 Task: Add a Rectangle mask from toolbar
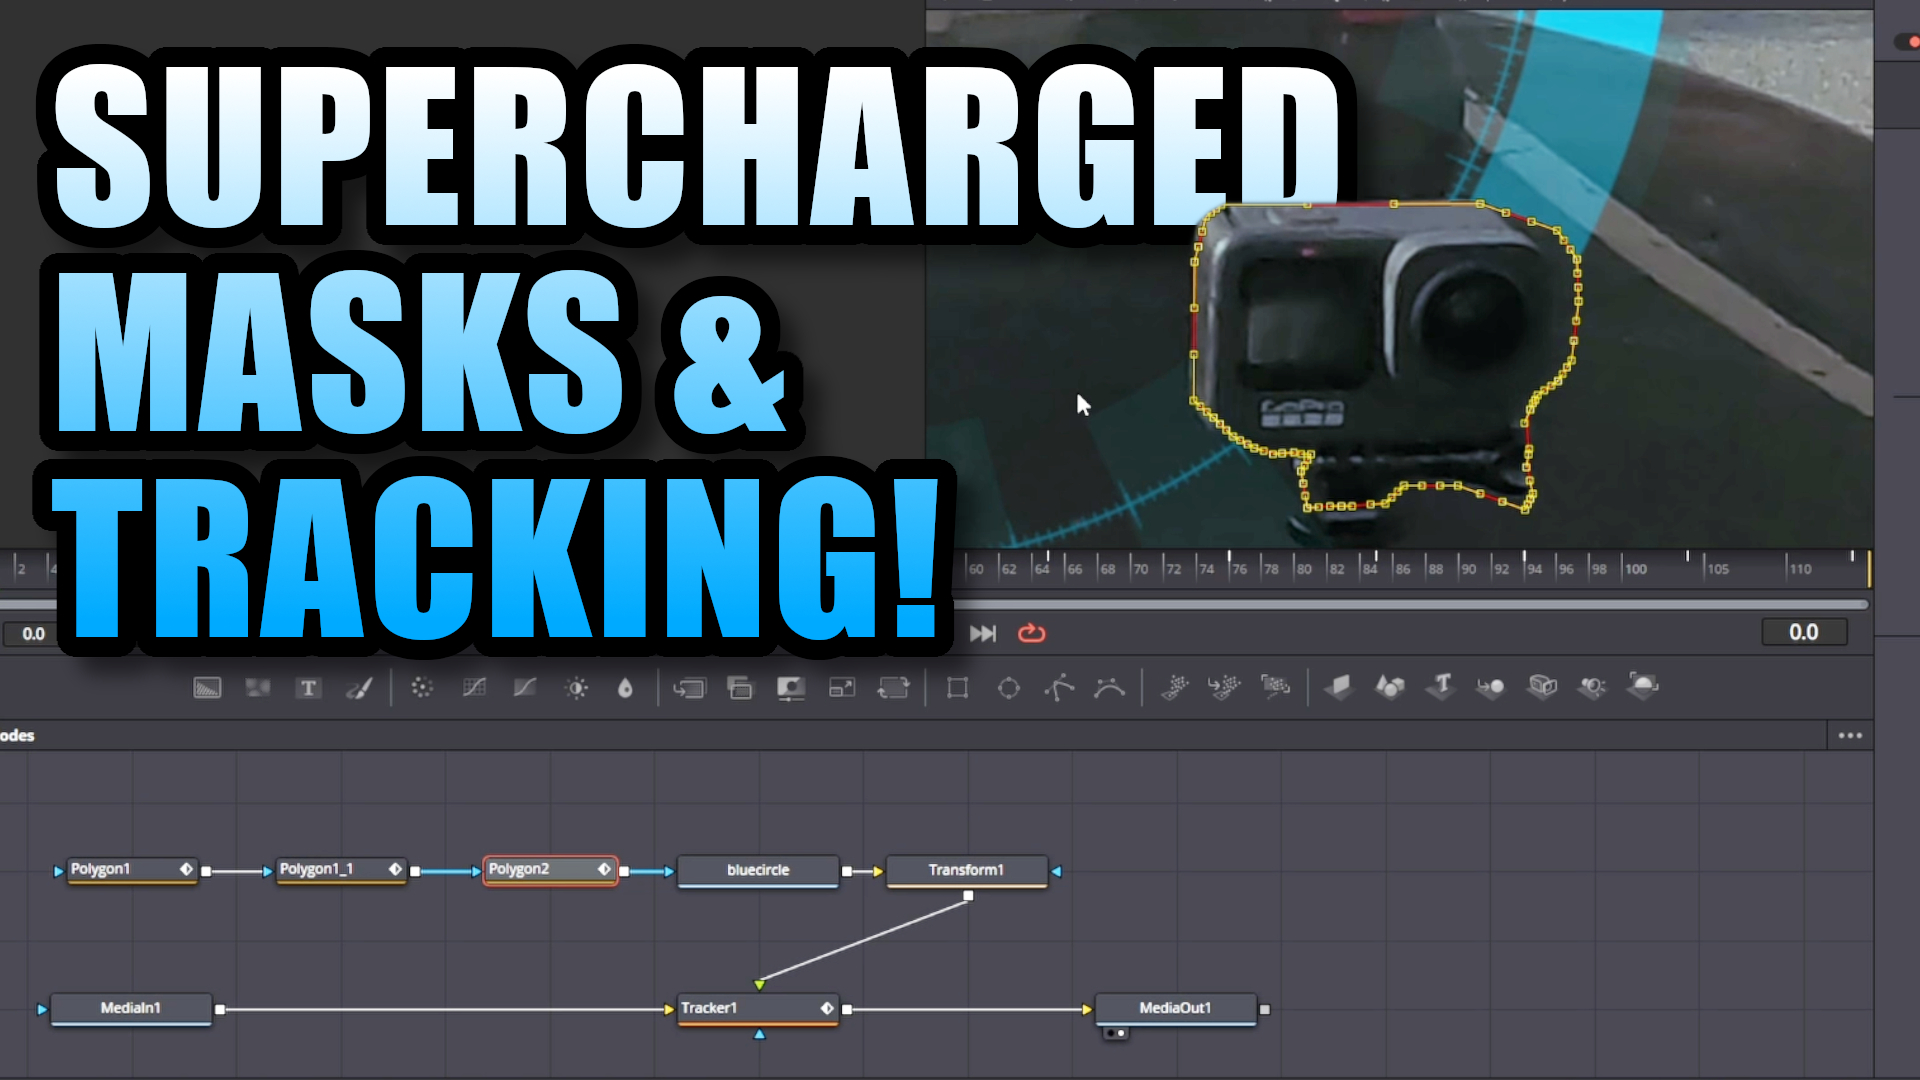957,688
